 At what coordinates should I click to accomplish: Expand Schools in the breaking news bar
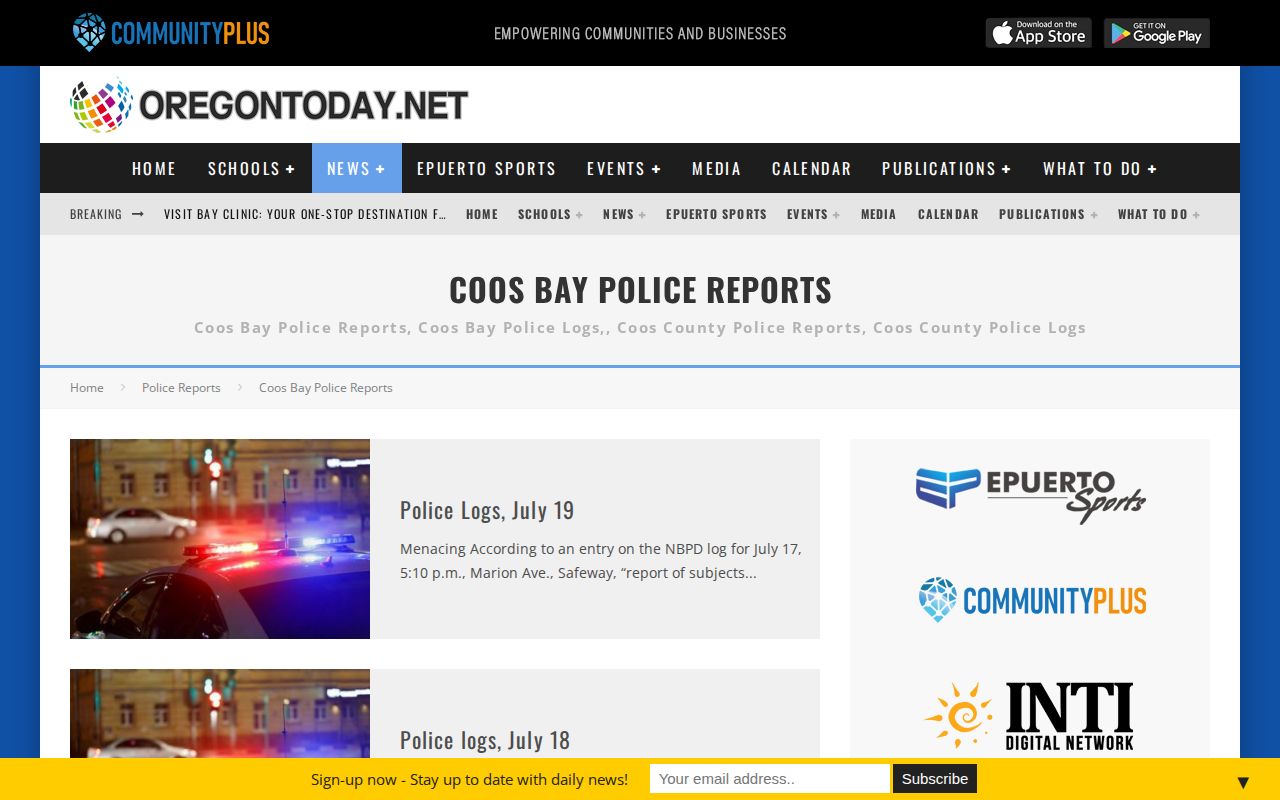[550, 214]
